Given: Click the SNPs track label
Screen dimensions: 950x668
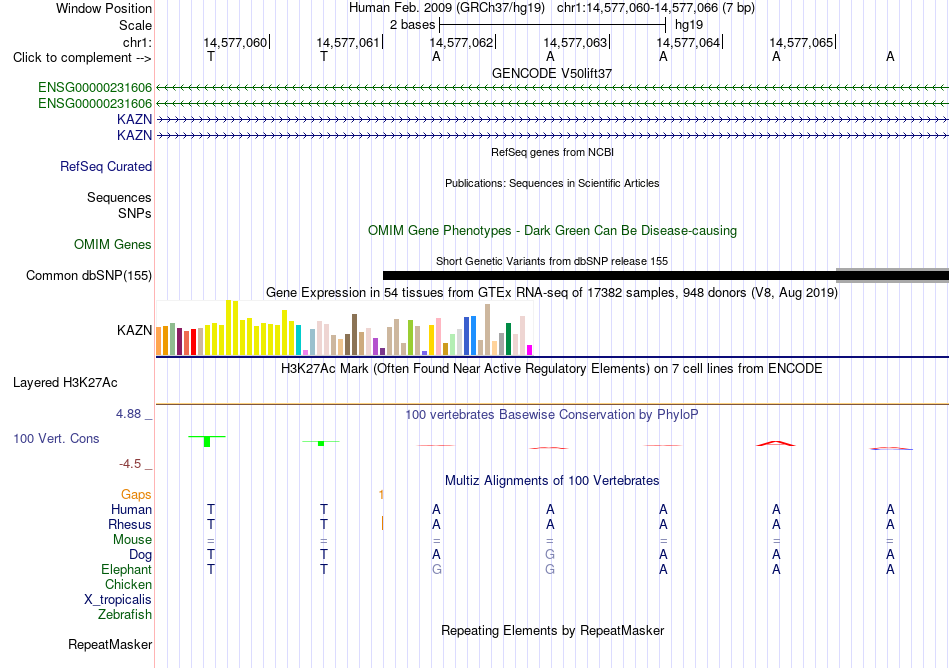Looking at the screenshot, I should pyautogui.click(x=135, y=213).
